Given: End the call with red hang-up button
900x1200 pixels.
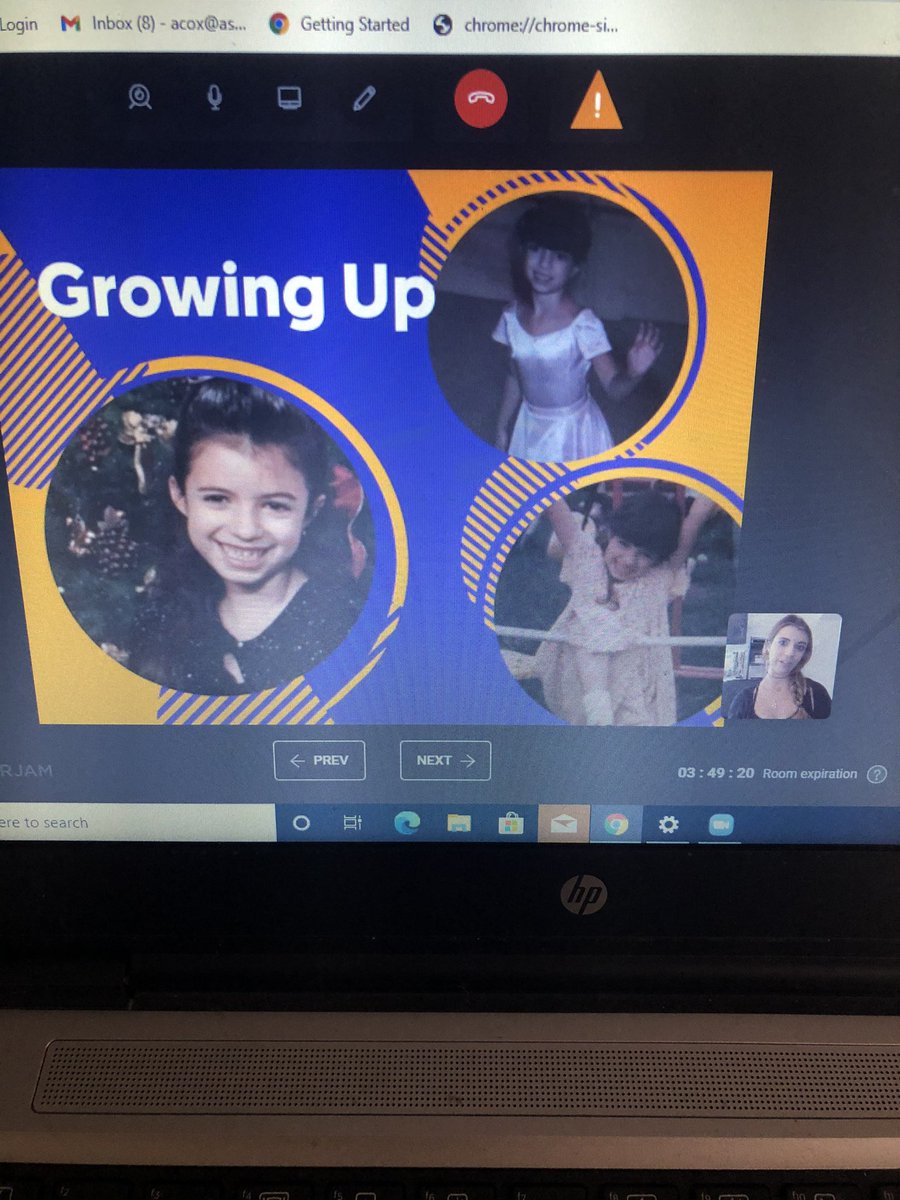Looking at the screenshot, I should tap(481, 99).
